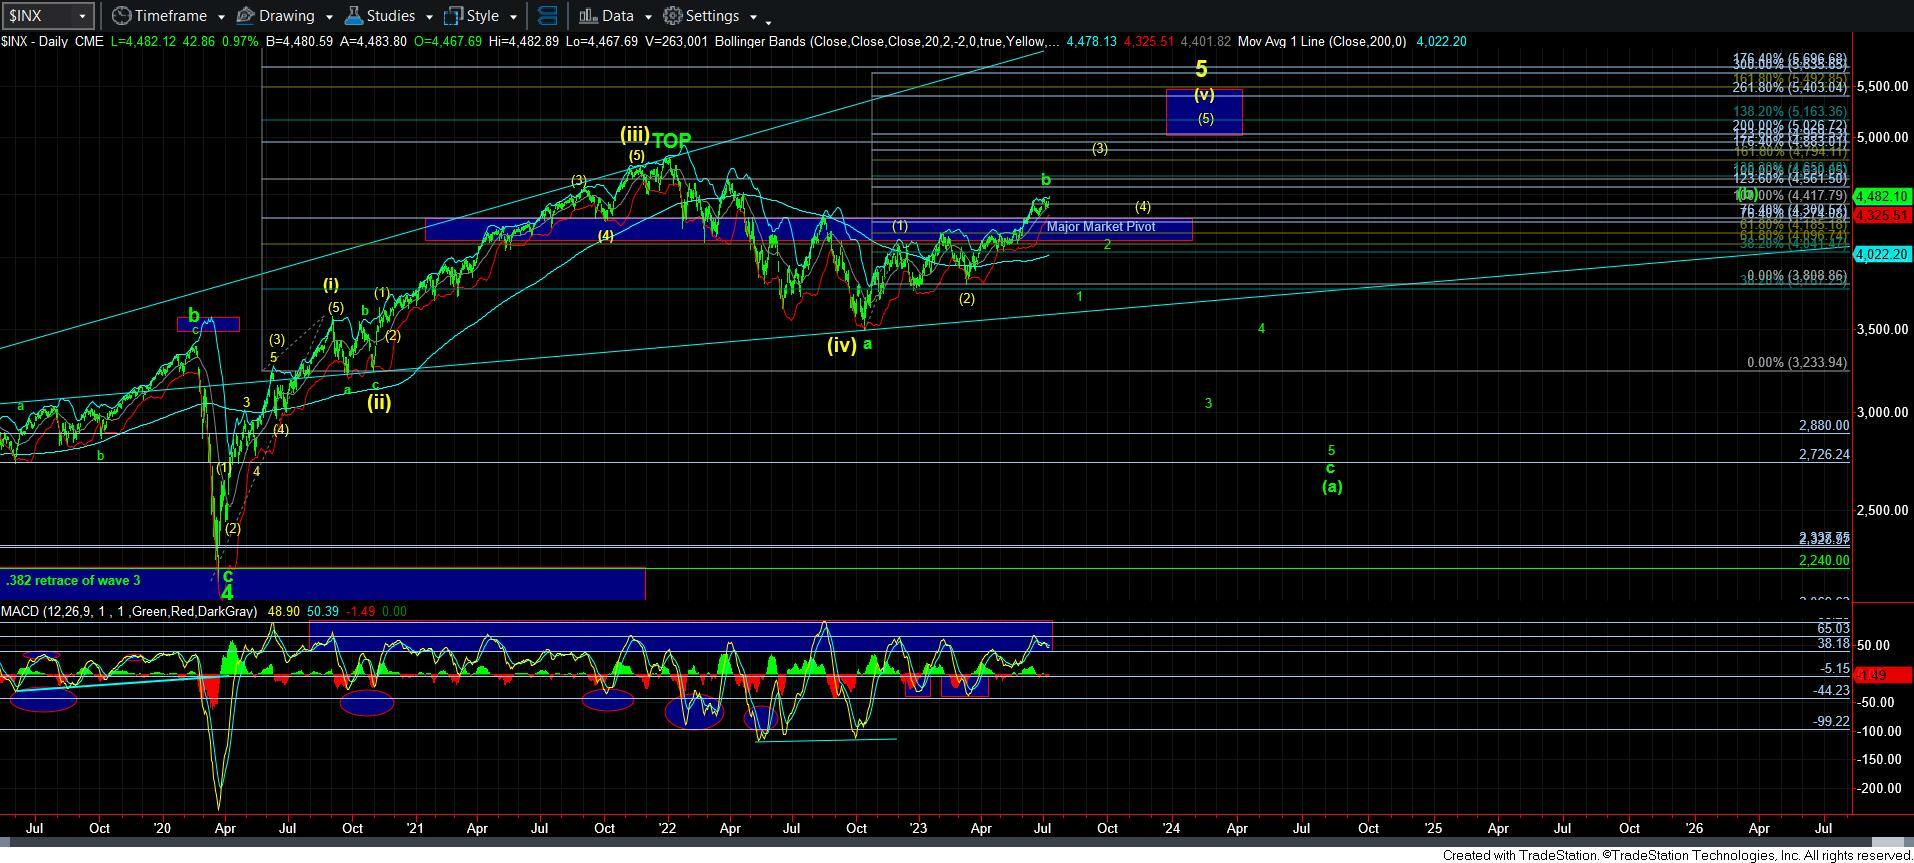Viewport: 1914px width, 863px height.
Task: Click the Settings gear icon
Action: pos(673,16)
